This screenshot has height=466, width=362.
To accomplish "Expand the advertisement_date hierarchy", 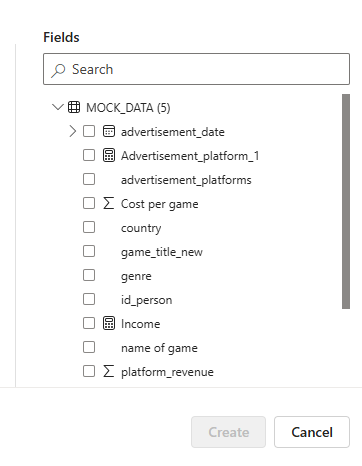I will pos(72,131).
